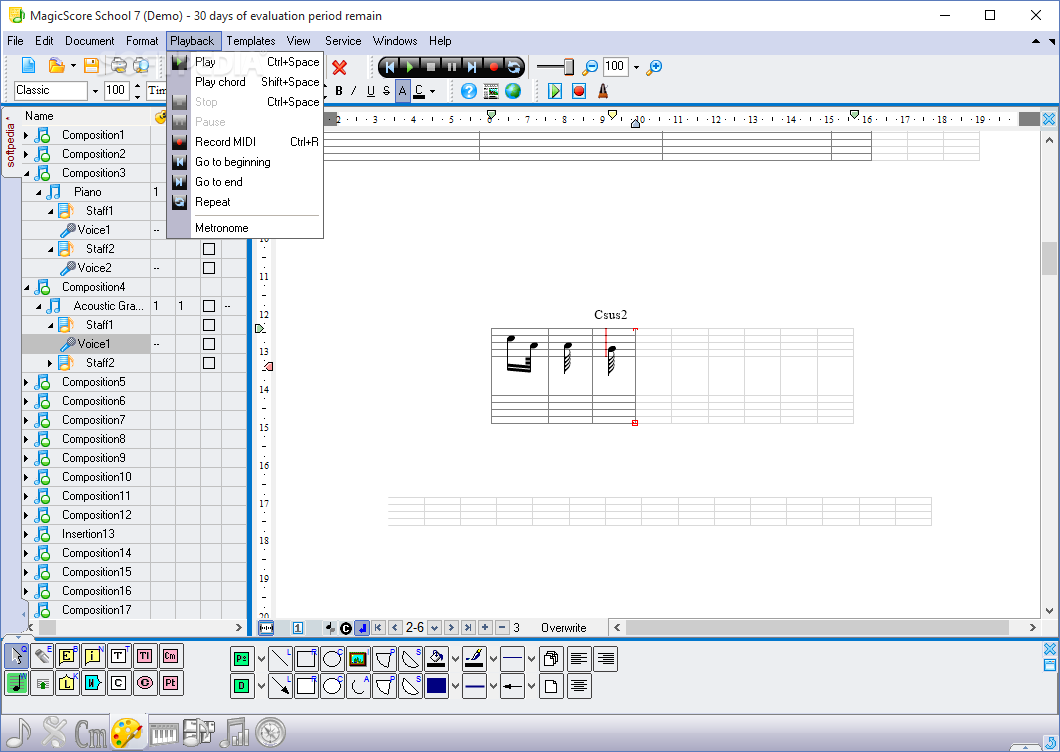Screen dimensions: 1060x752
Task: Open the large Cm chords panel
Action: click(91, 732)
